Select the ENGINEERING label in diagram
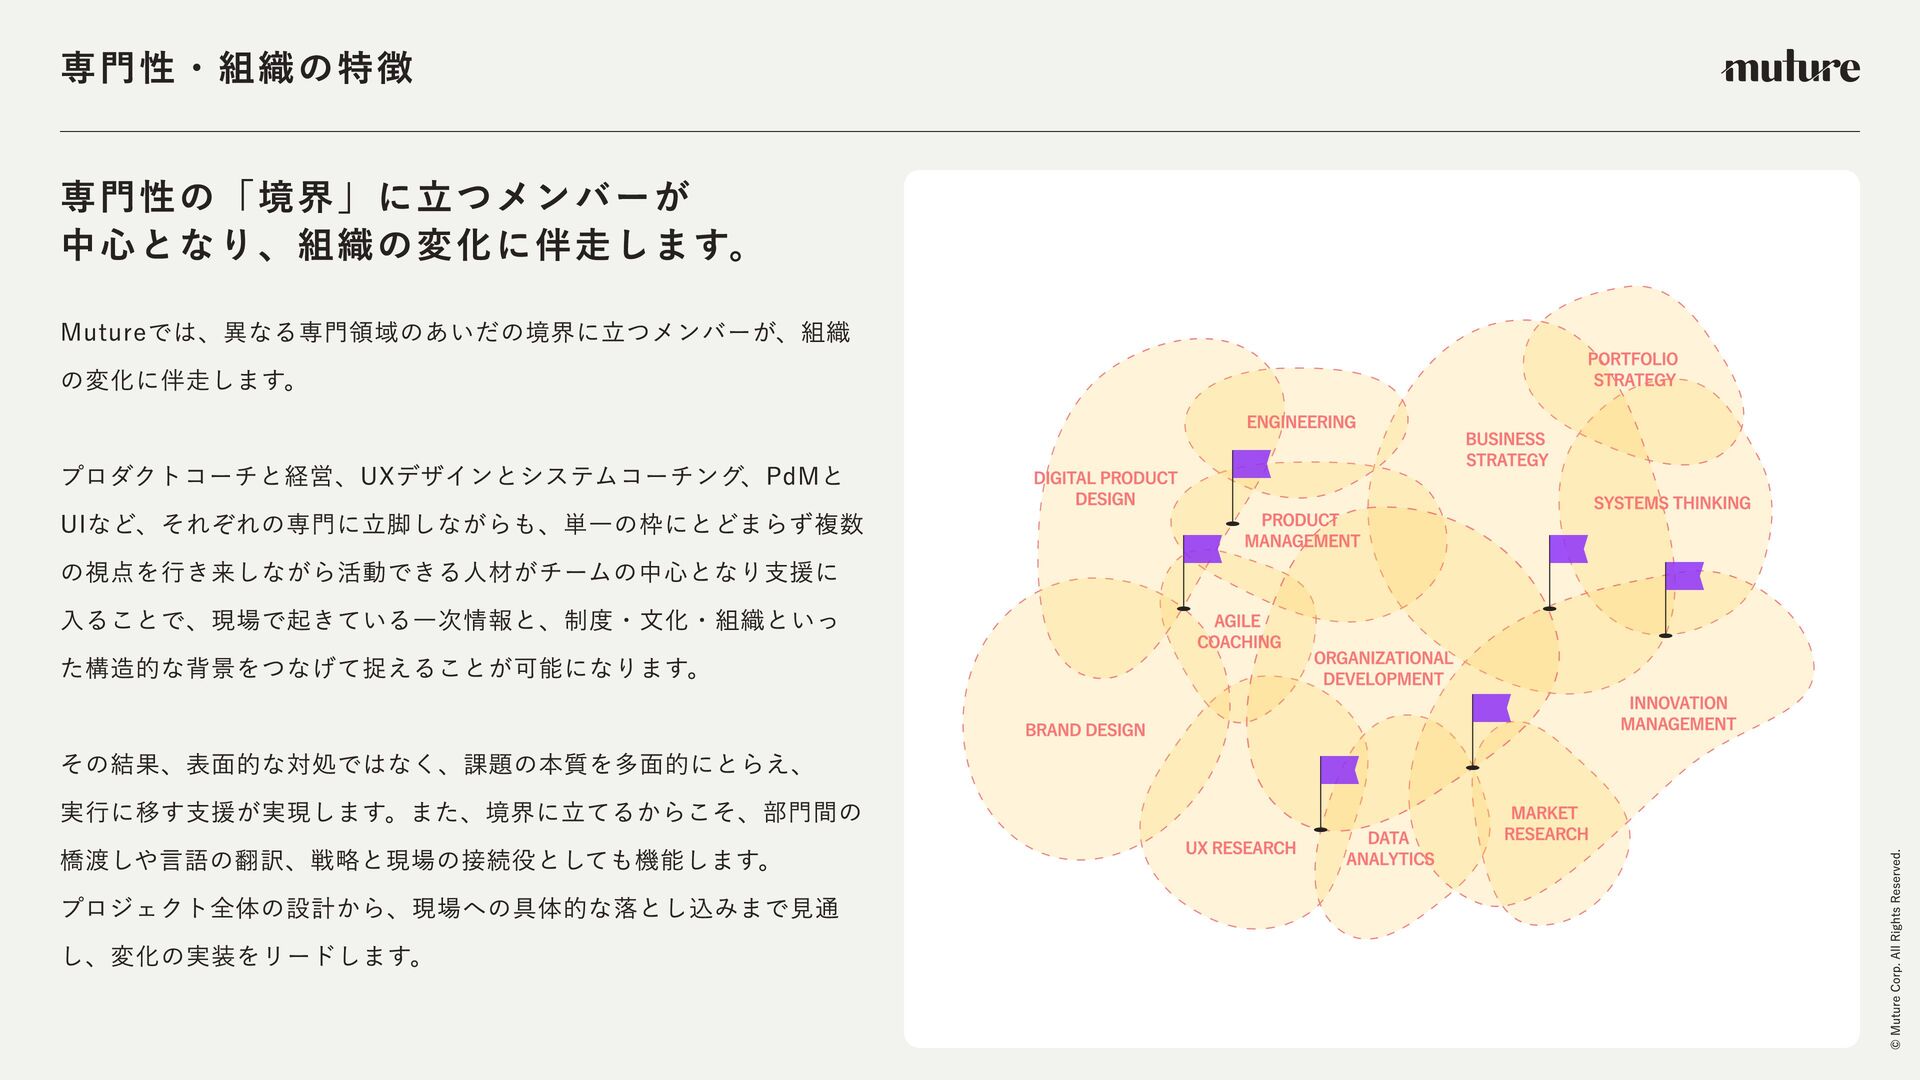 pos(1301,422)
